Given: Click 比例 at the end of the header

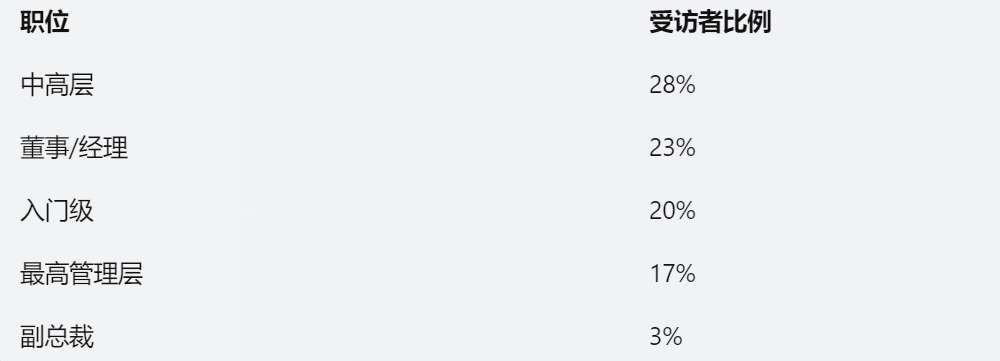Looking at the screenshot, I should tap(747, 22).
